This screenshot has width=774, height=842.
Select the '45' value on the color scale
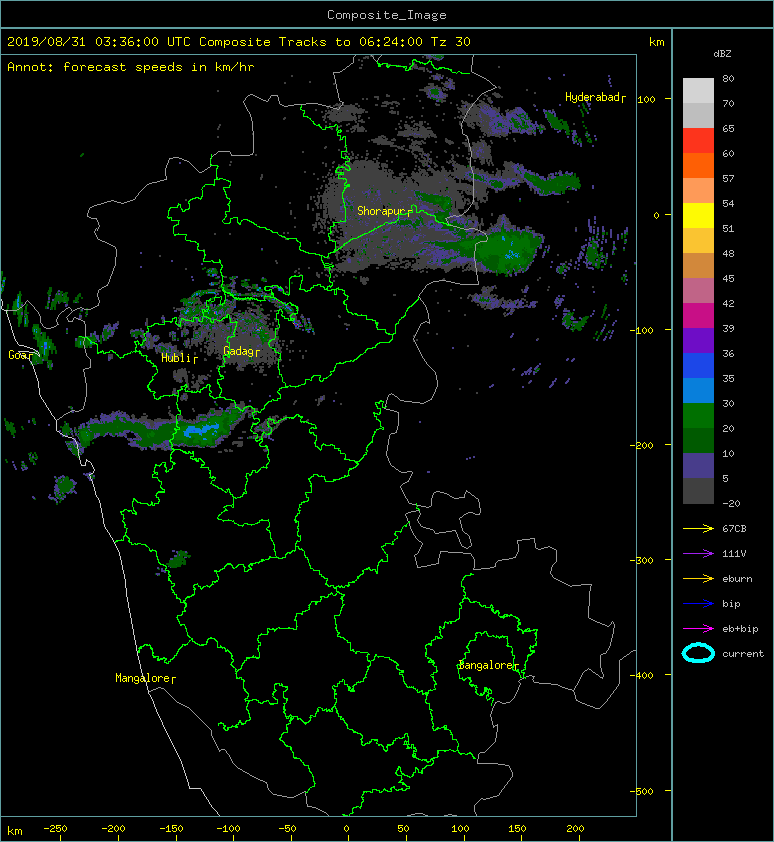(728, 278)
